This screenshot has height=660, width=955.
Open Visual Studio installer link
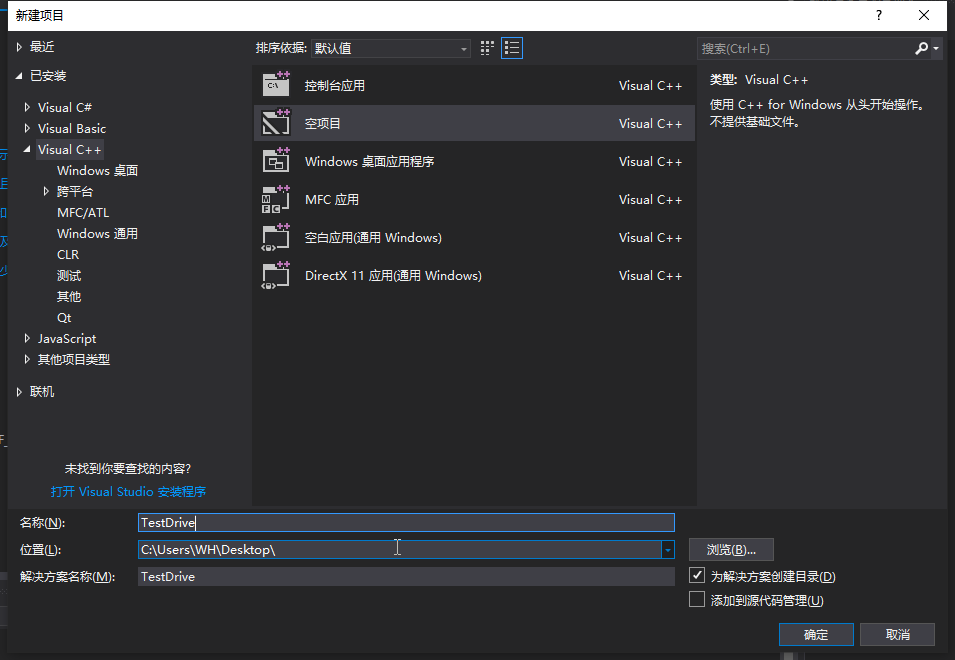(x=128, y=491)
